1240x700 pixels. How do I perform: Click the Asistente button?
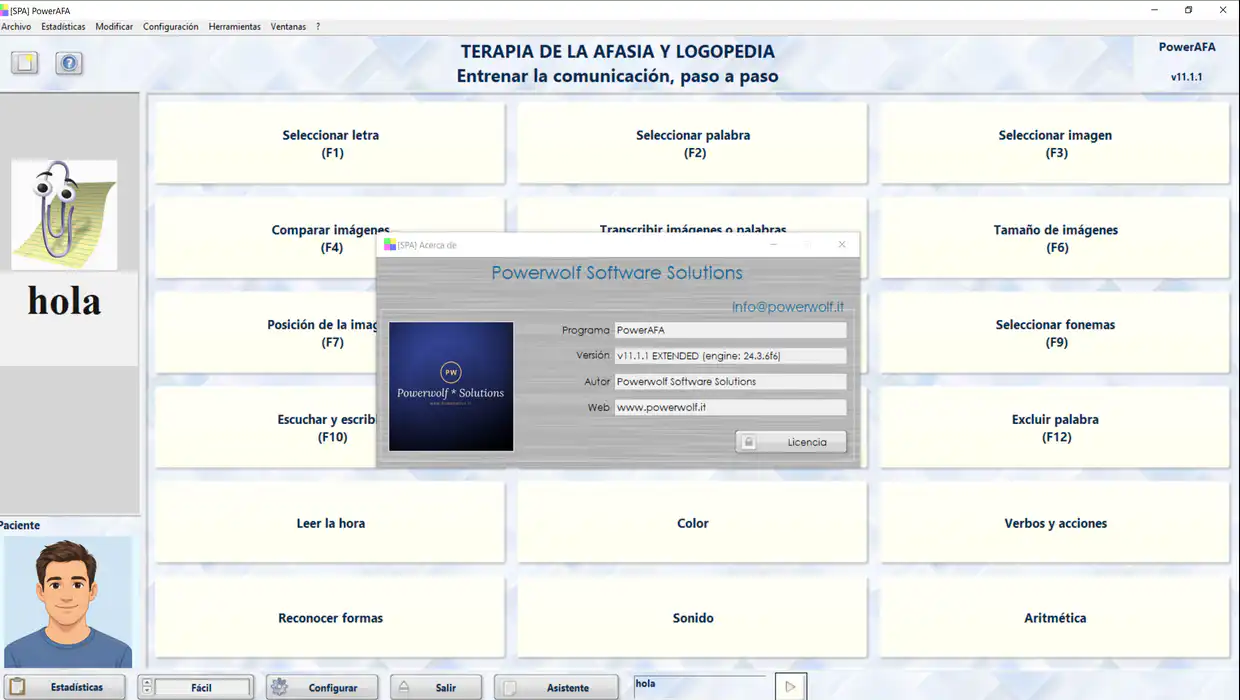(x=556, y=688)
